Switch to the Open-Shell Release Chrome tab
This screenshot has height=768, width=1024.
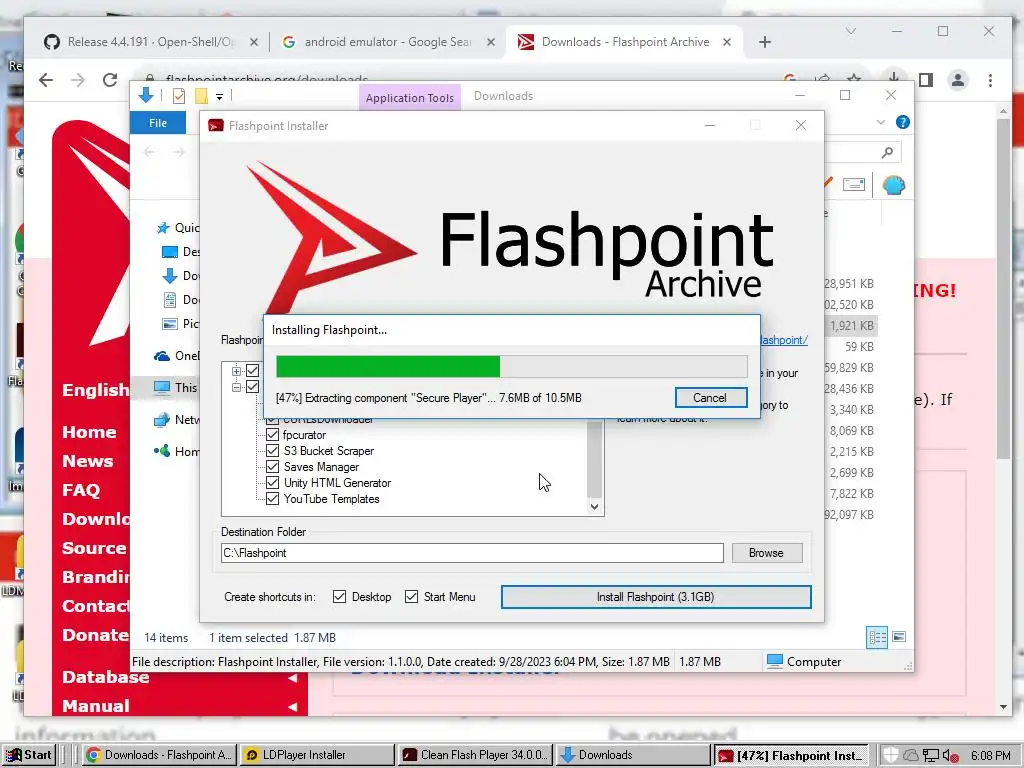(x=150, y=42)
